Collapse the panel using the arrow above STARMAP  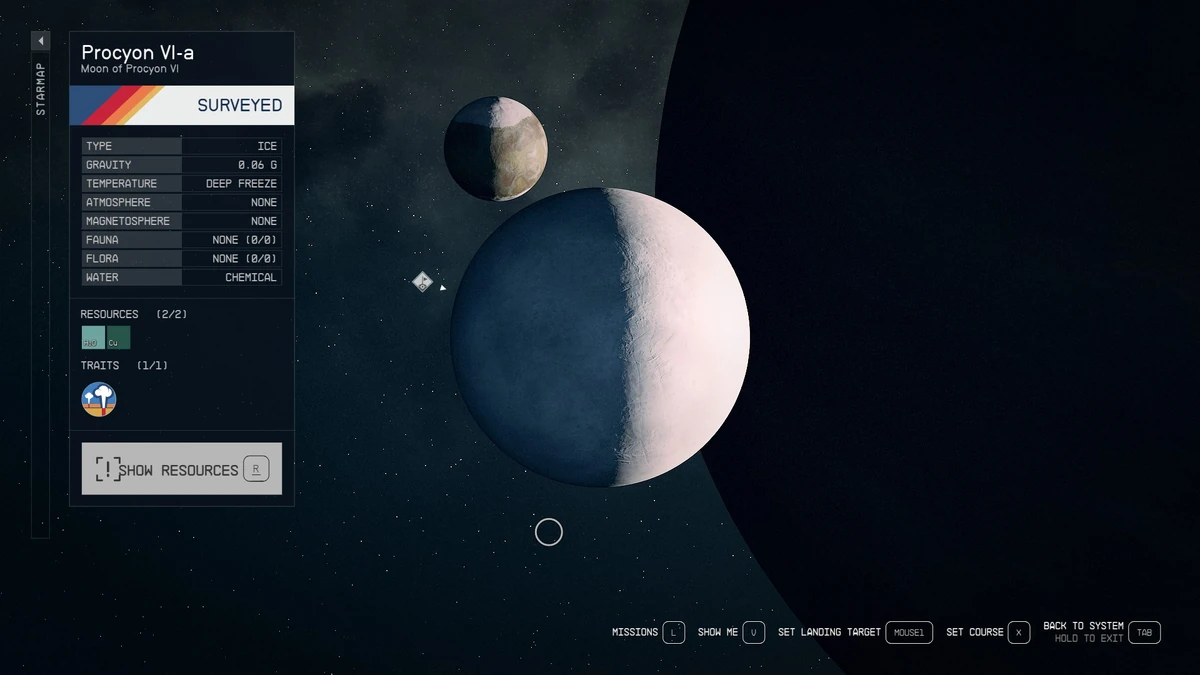coord(40,40)
